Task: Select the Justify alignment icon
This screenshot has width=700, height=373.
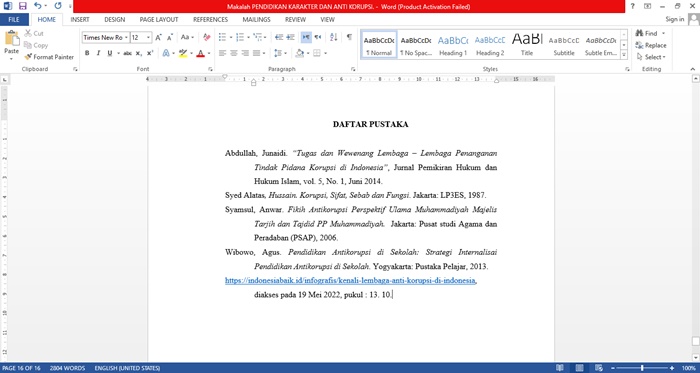Action: [x=256, y=53]
